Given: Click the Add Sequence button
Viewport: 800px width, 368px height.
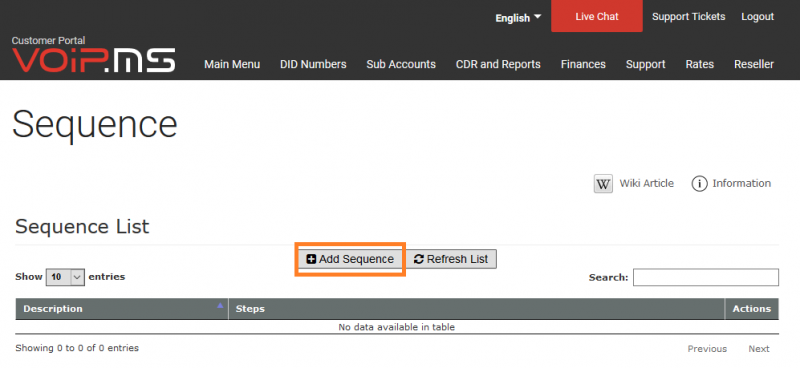Looking at the screenshot, I should click(350, 259).
